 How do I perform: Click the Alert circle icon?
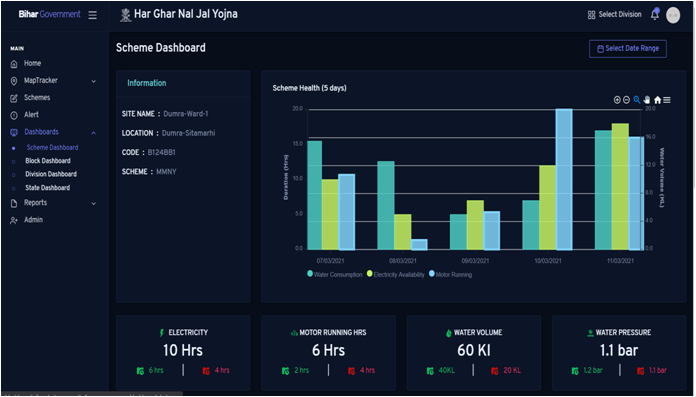[x=14, y=115]
